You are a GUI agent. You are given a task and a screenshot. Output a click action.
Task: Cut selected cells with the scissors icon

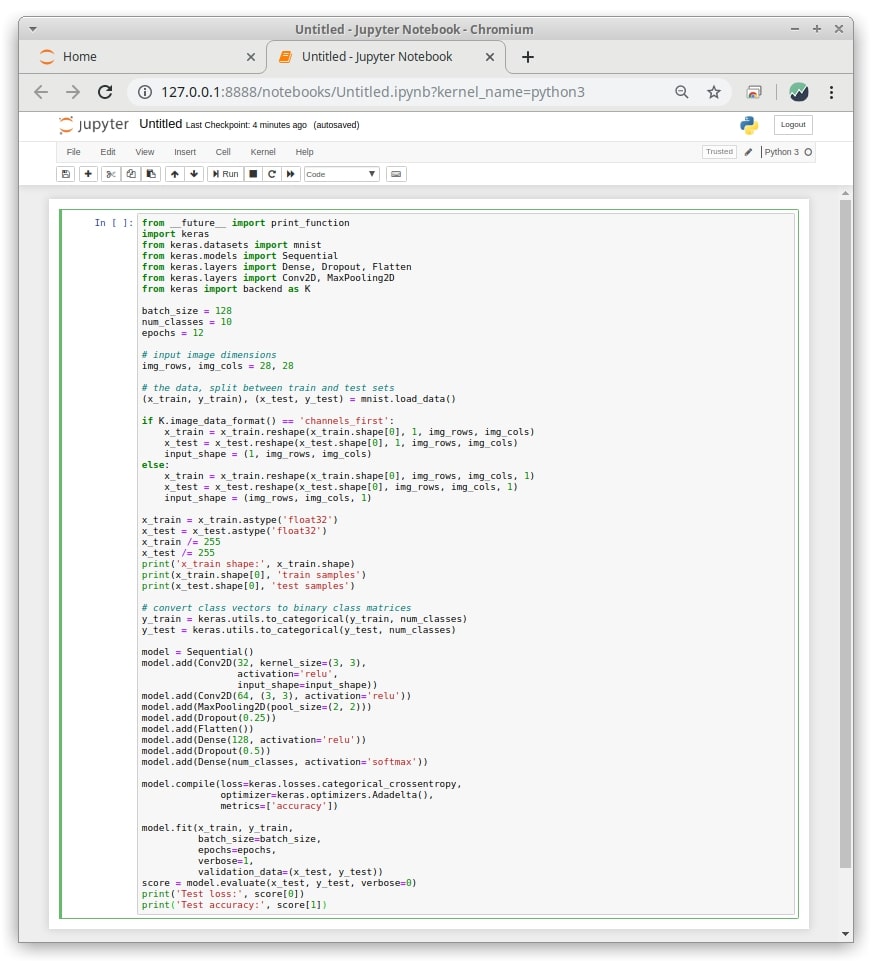click(110, 174)
